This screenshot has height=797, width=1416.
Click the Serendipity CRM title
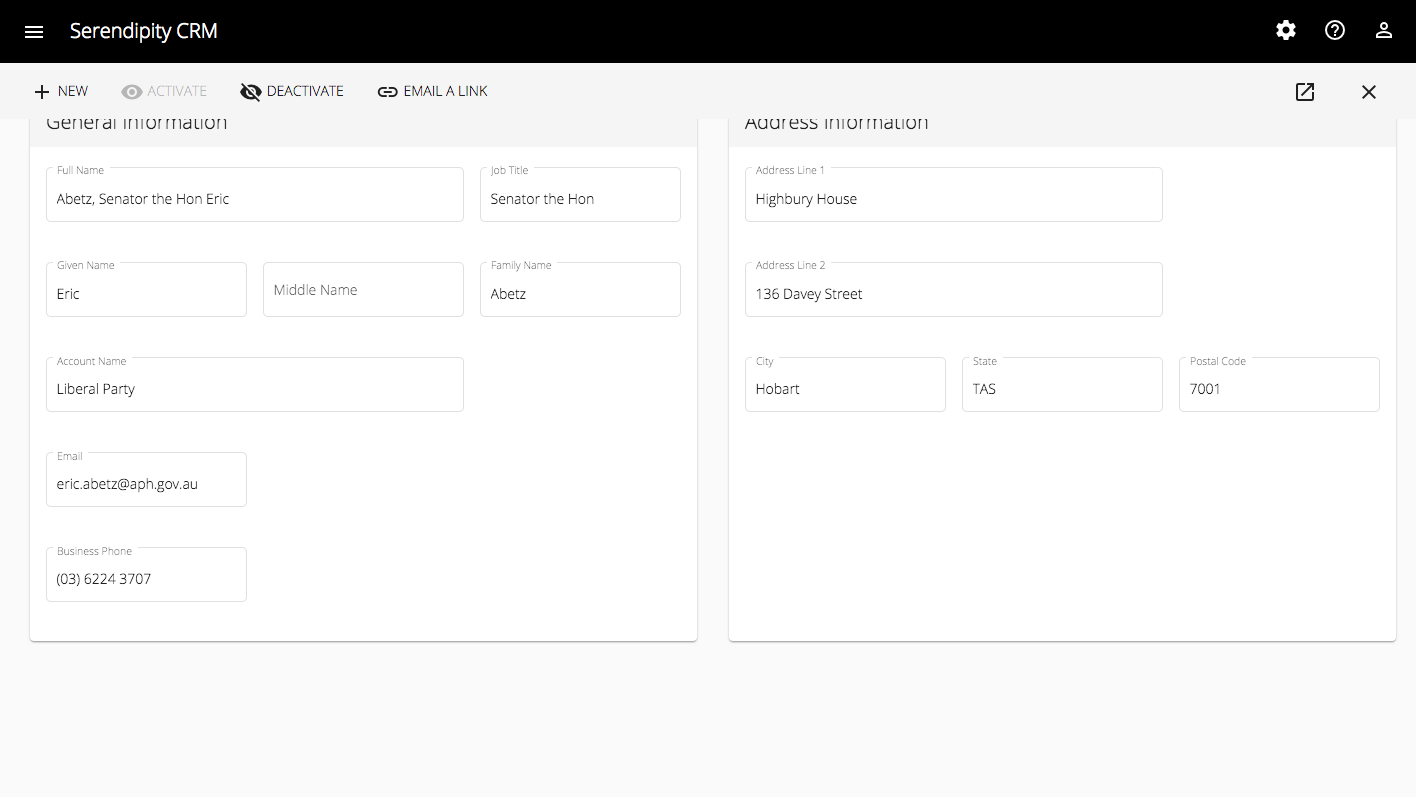143,31
